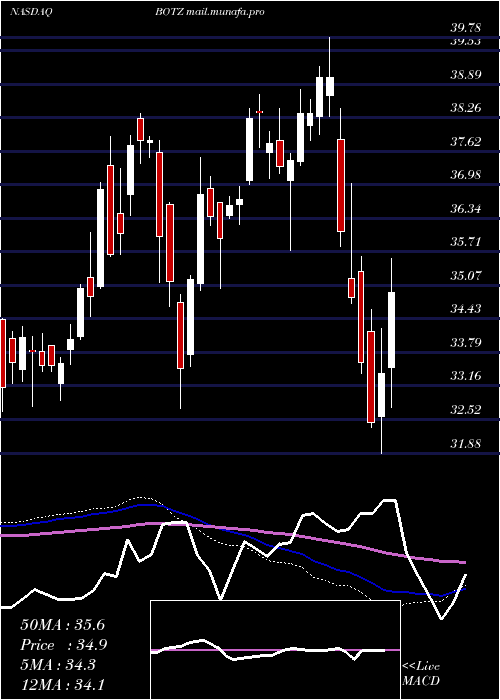The image size is (500, 700).
Task: Click the 12MA : 34.1 reading
Action: [x=62, y=684]
